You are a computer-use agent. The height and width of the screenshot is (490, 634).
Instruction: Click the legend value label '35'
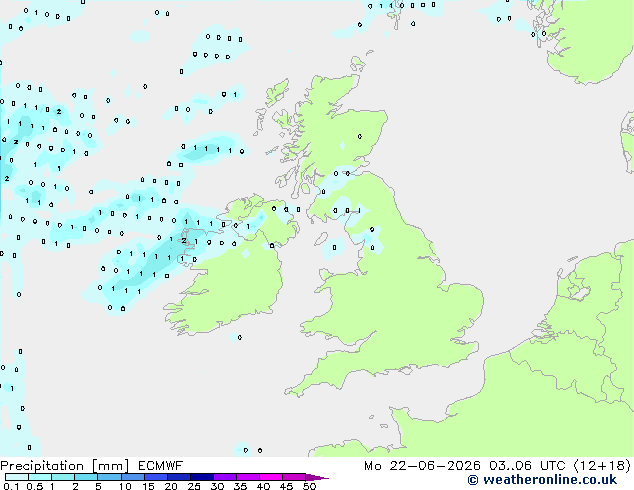coord(240,486)
